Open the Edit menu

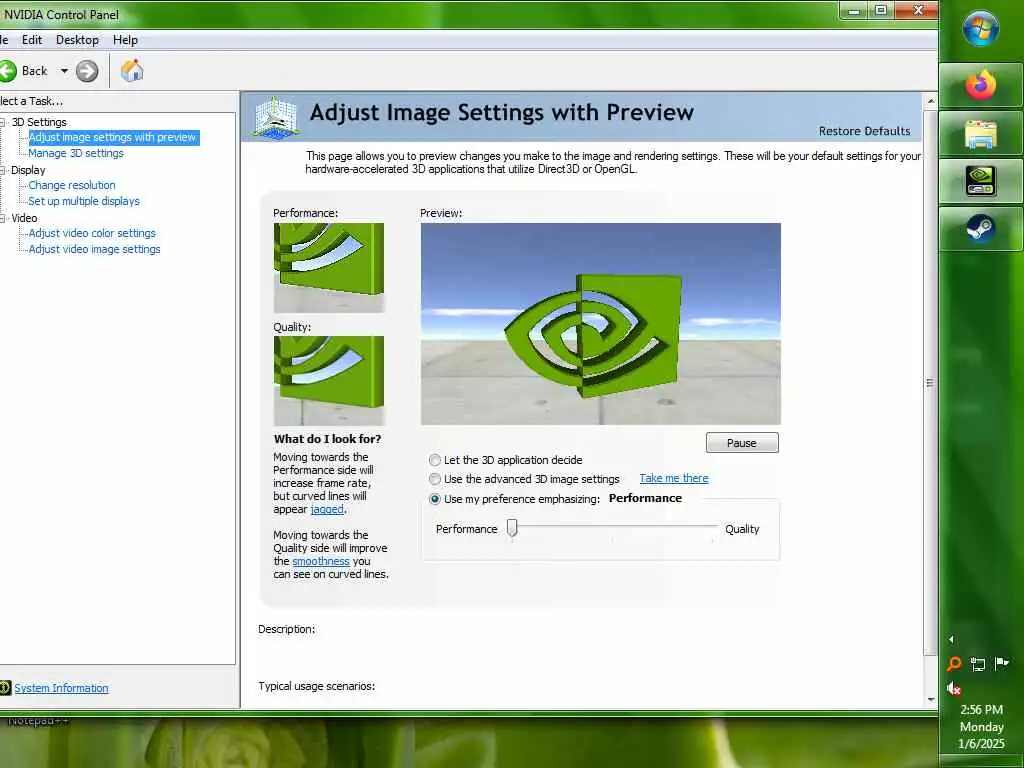pos(31,40)
